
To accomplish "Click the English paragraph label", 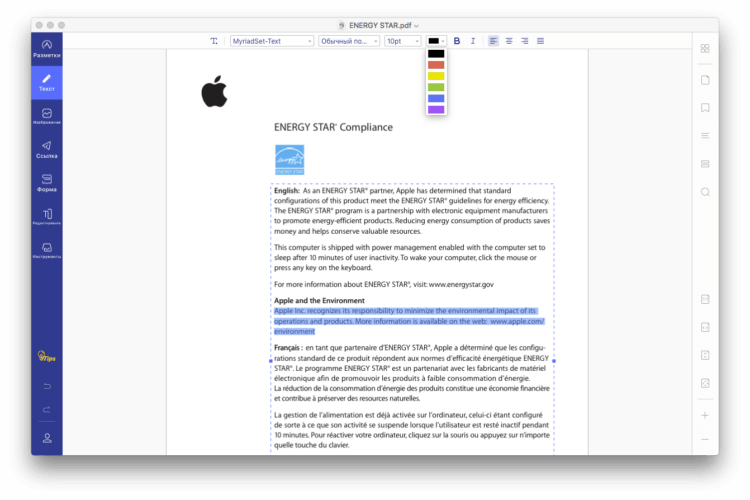I will pos(287,190).
